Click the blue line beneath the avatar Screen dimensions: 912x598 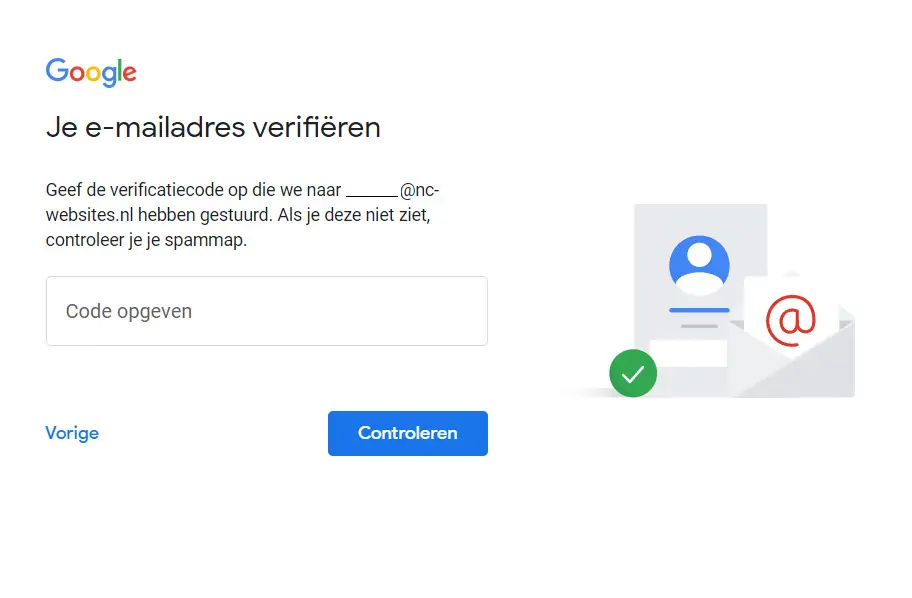(699, 310)
